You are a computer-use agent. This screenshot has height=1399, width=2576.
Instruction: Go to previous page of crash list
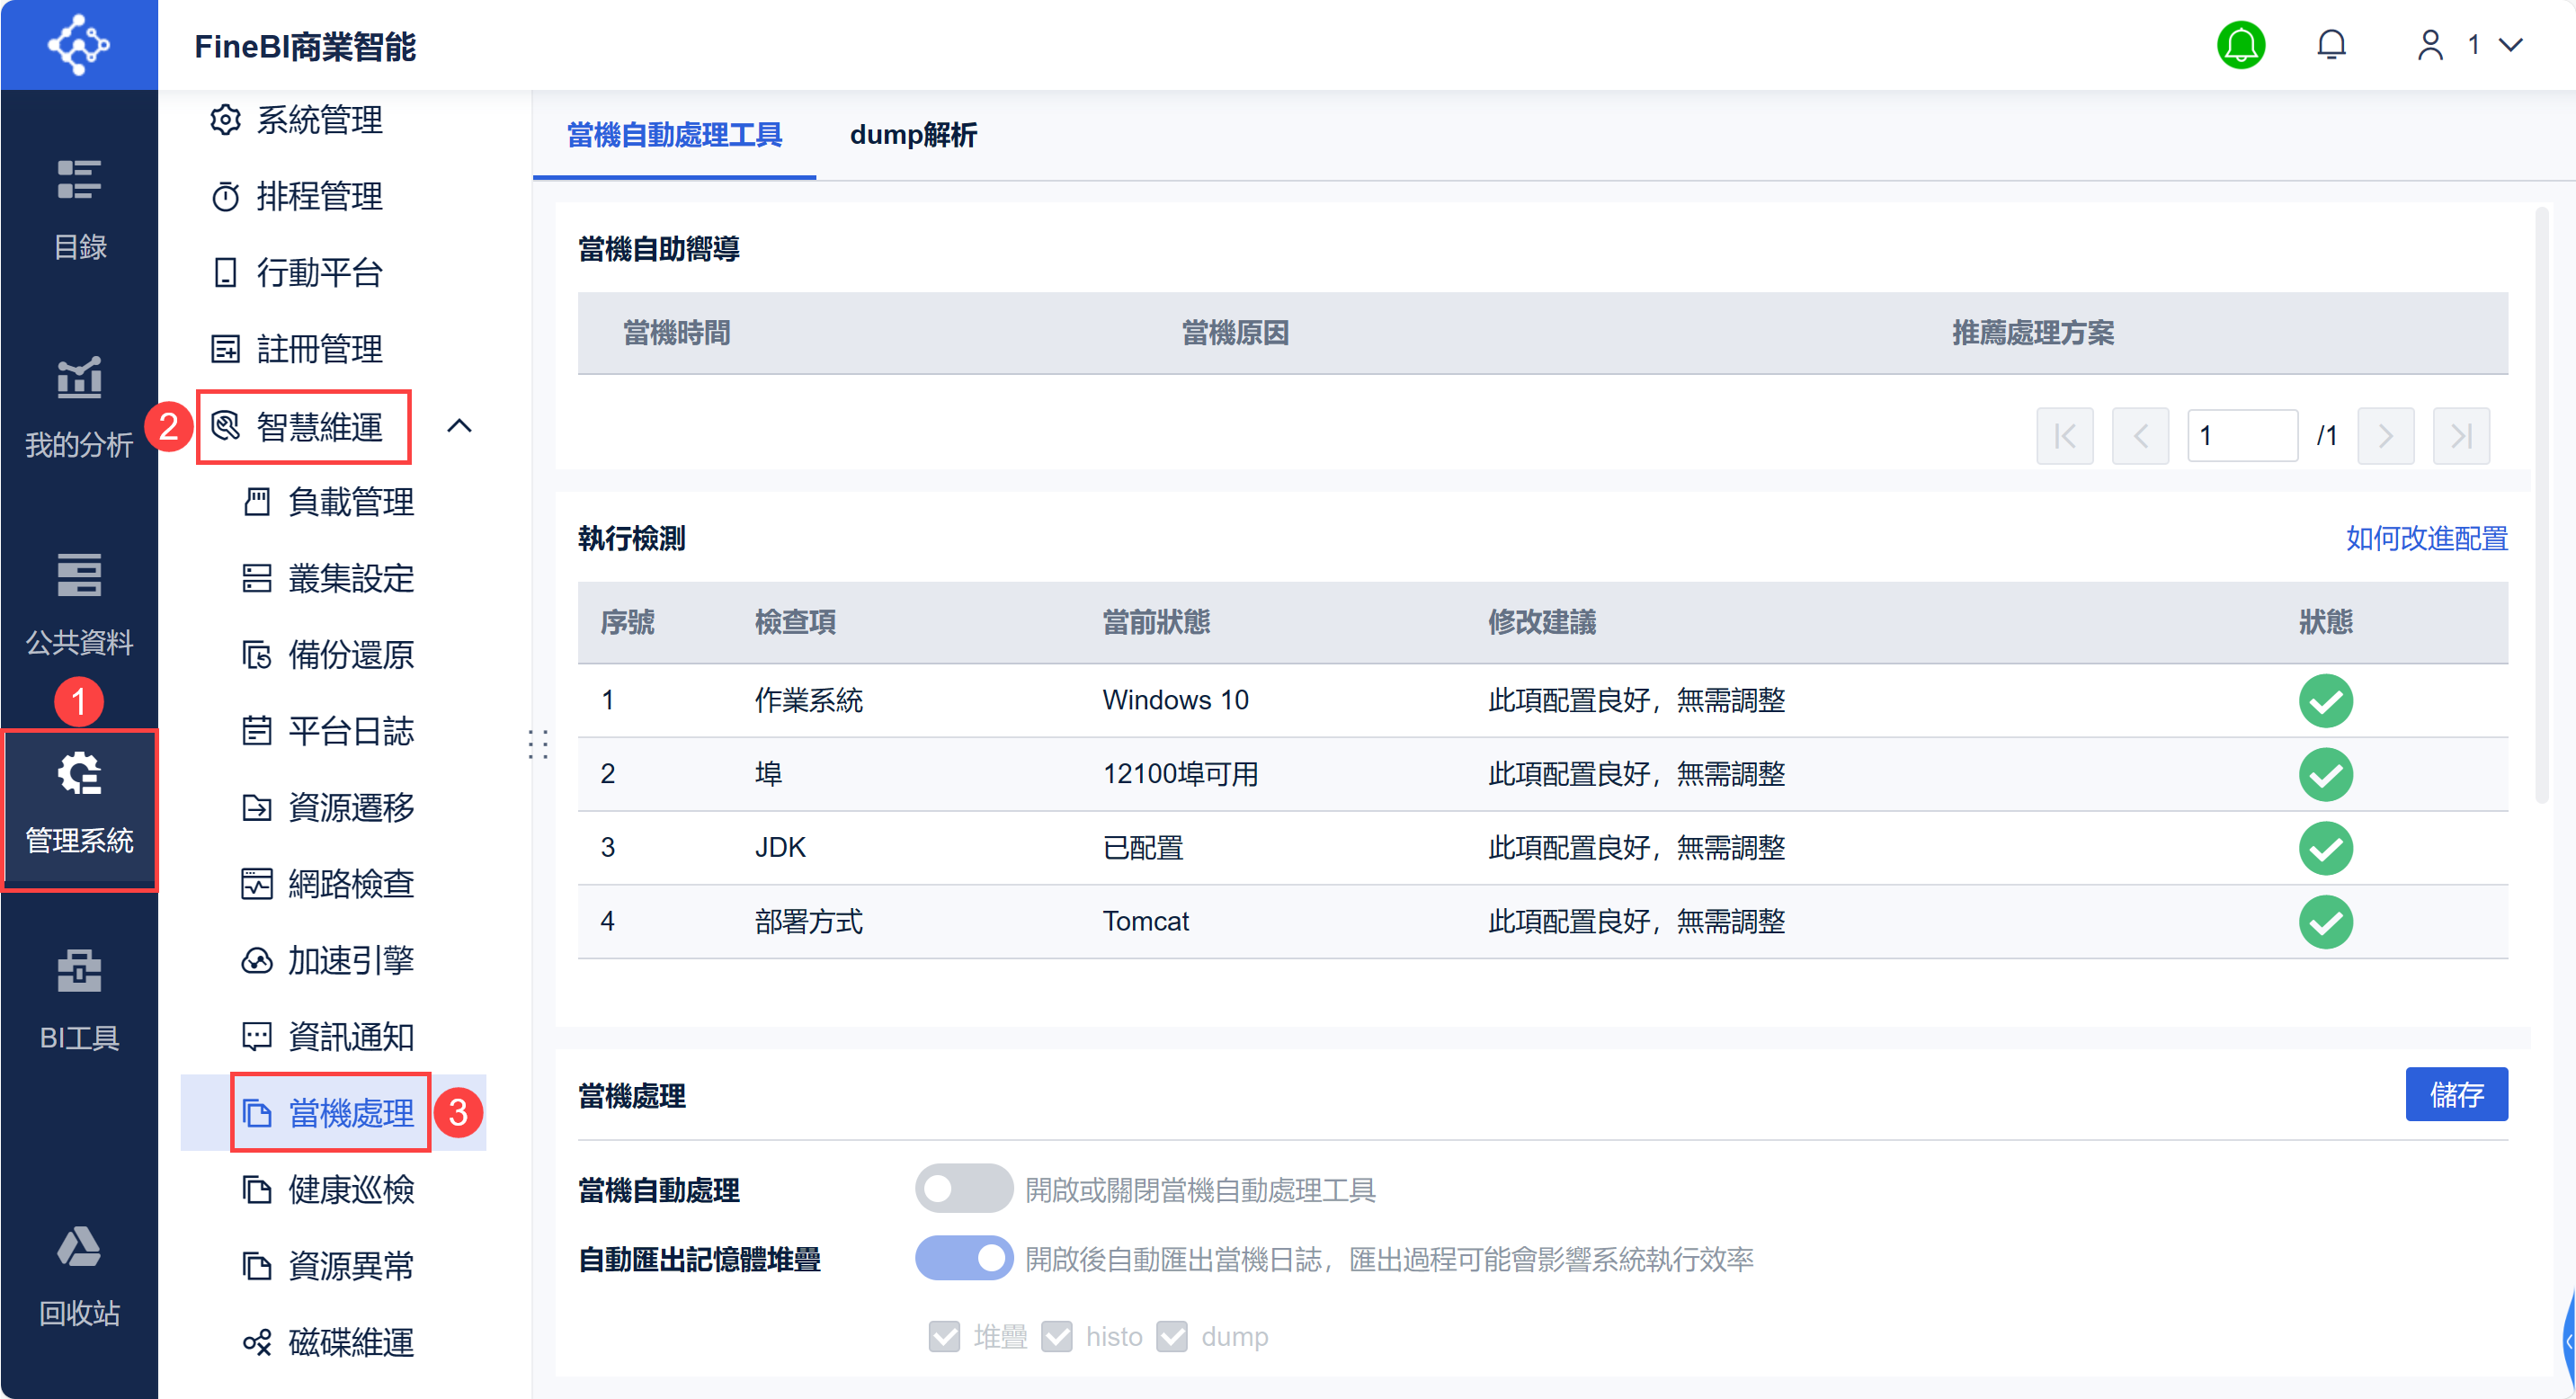tap(2140, 435)
